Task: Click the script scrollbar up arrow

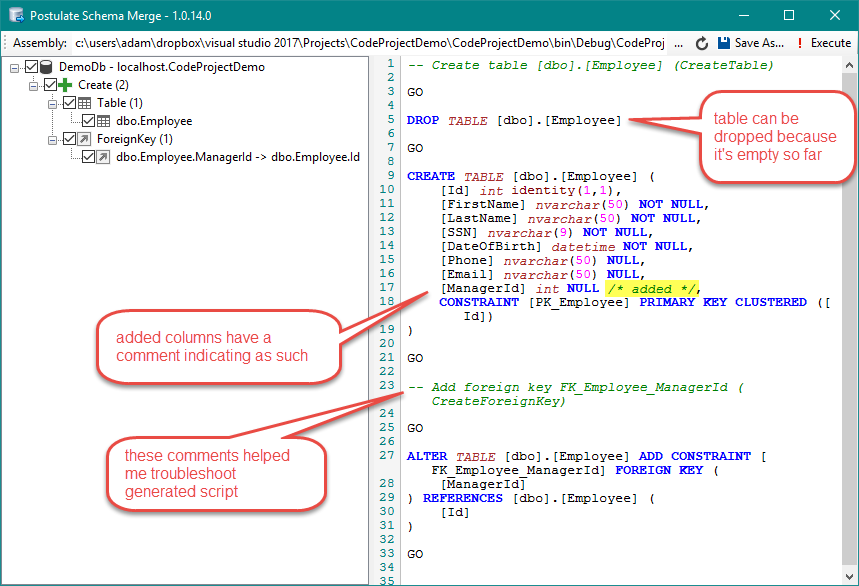Action: (x=849, y=65)
